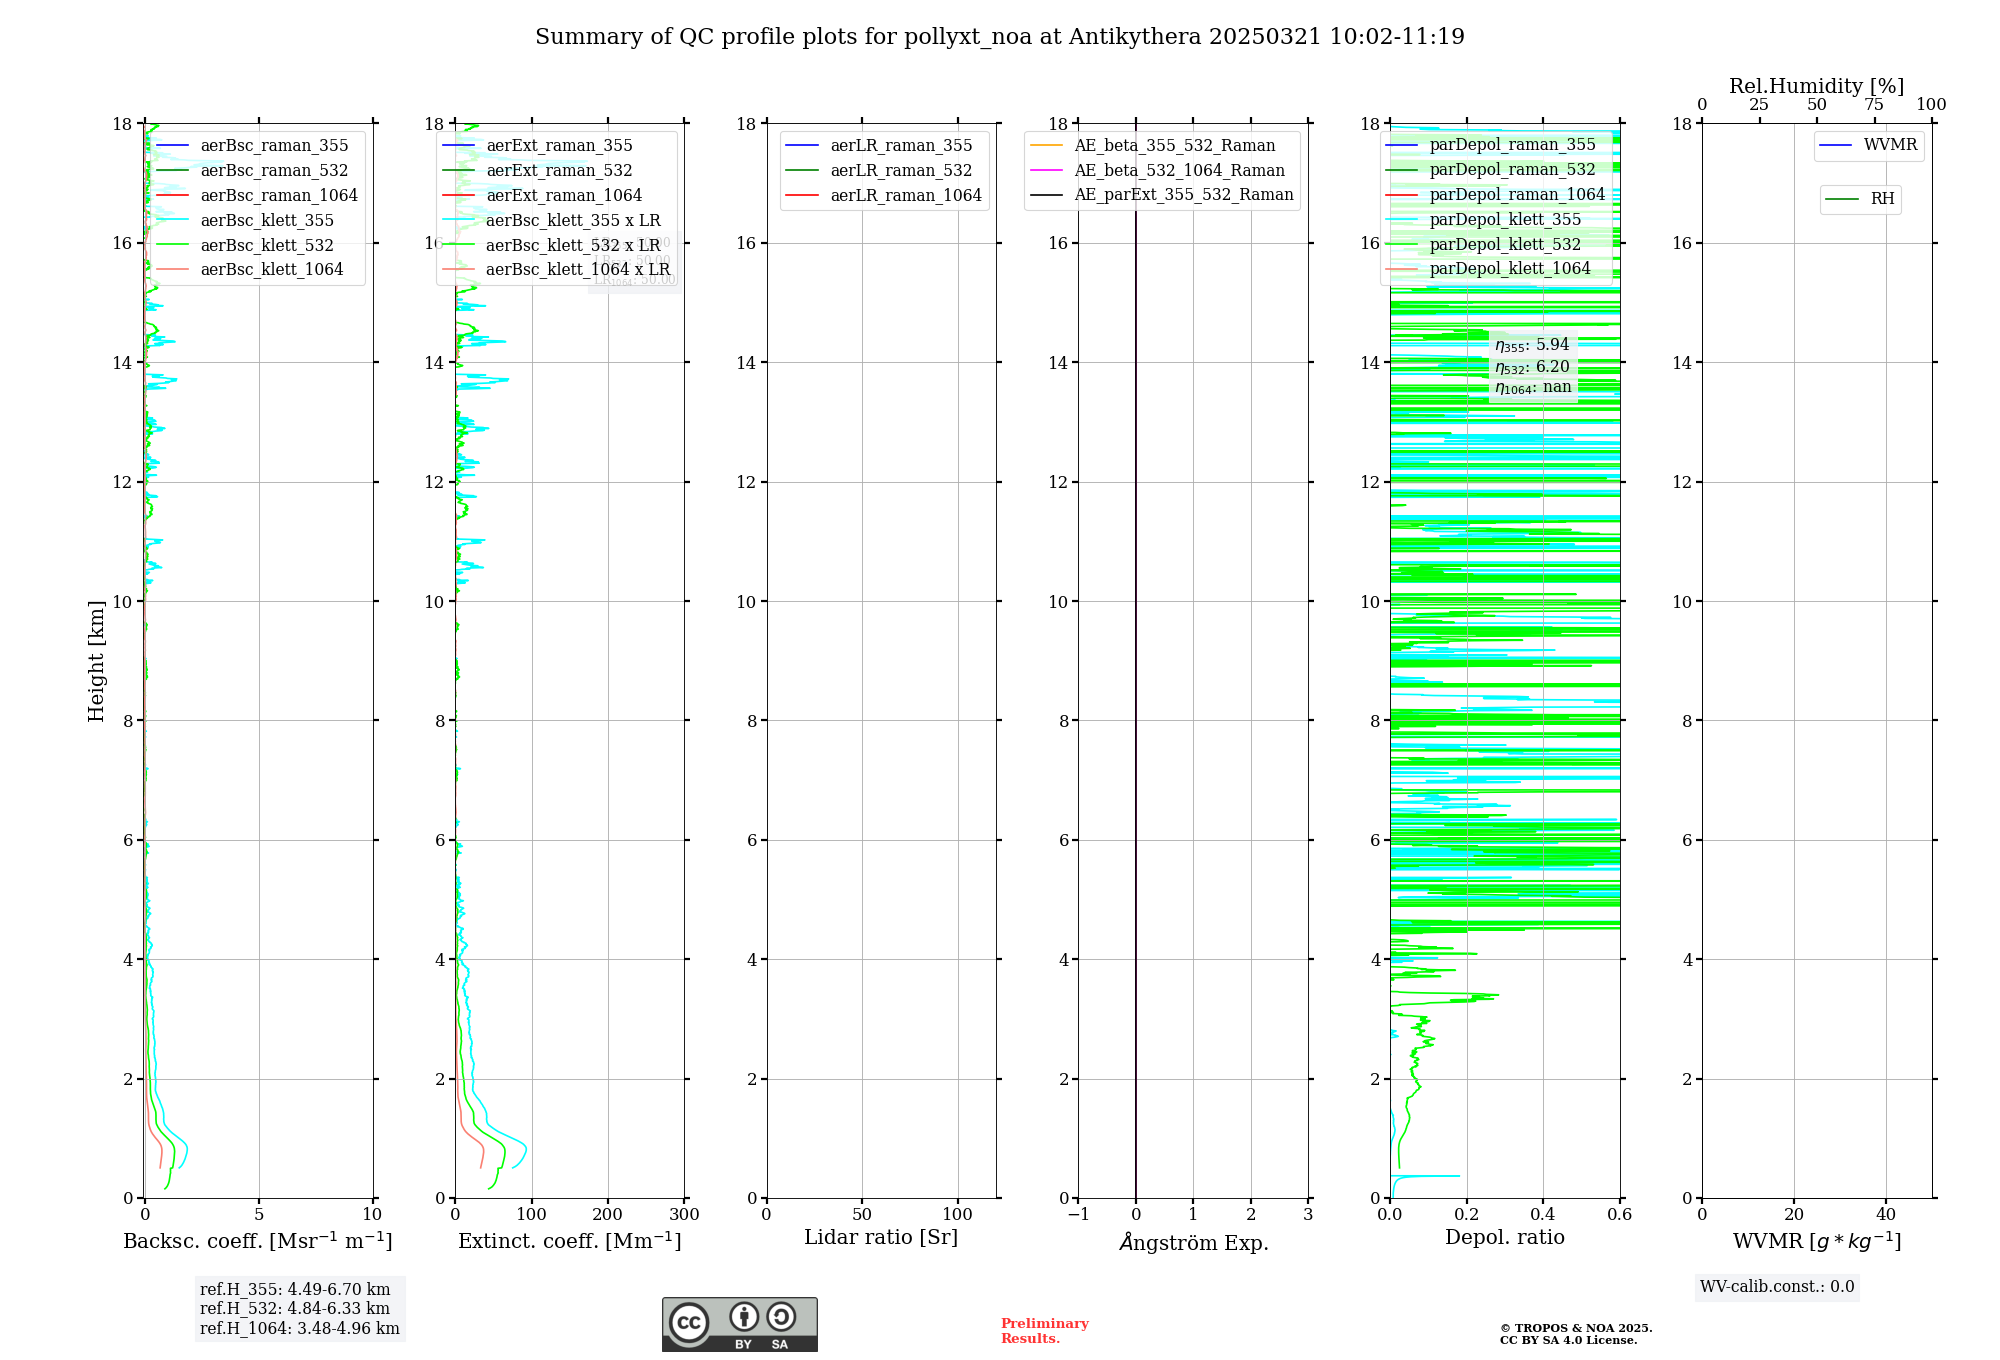Click the Preliminary Results red note

pos(1045,1331)
